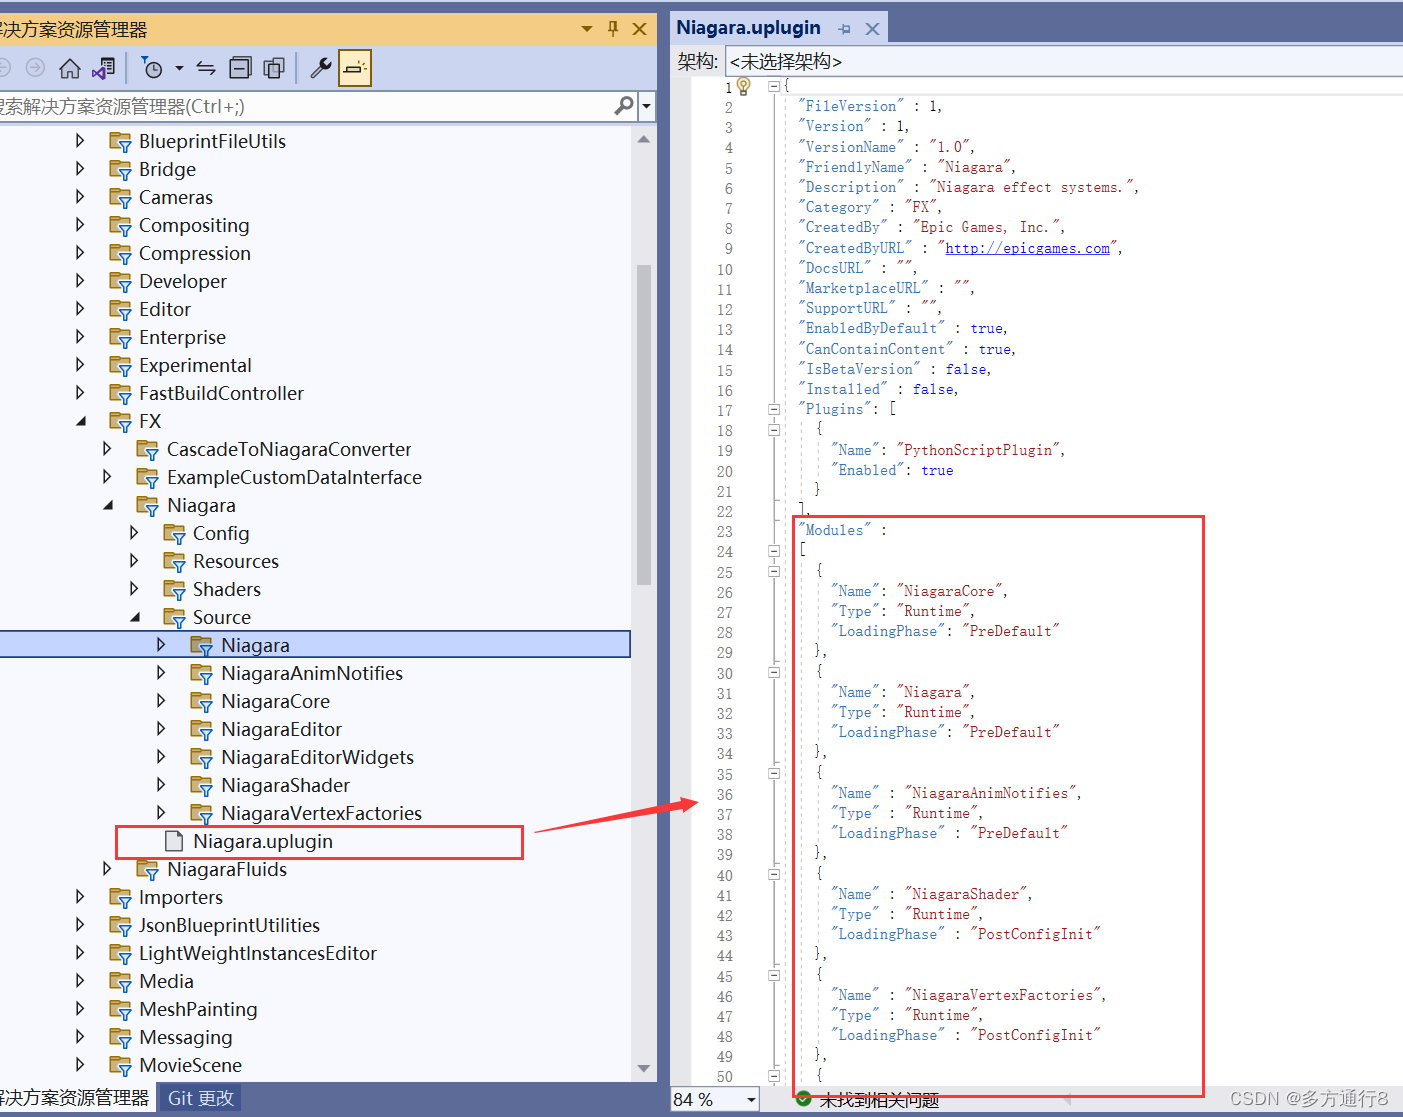Image resolution: width=1403 pixels, height=1117 pixels.
Task: Switch to the Git 更改 tab
Action: pyautogui.click(x=201, y=1098)
